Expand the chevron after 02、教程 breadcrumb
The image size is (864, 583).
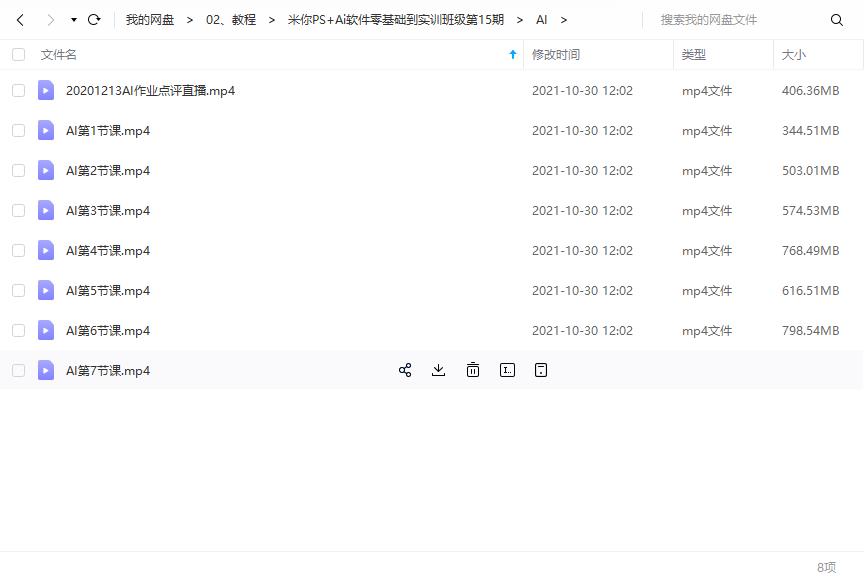click(272, 20)
